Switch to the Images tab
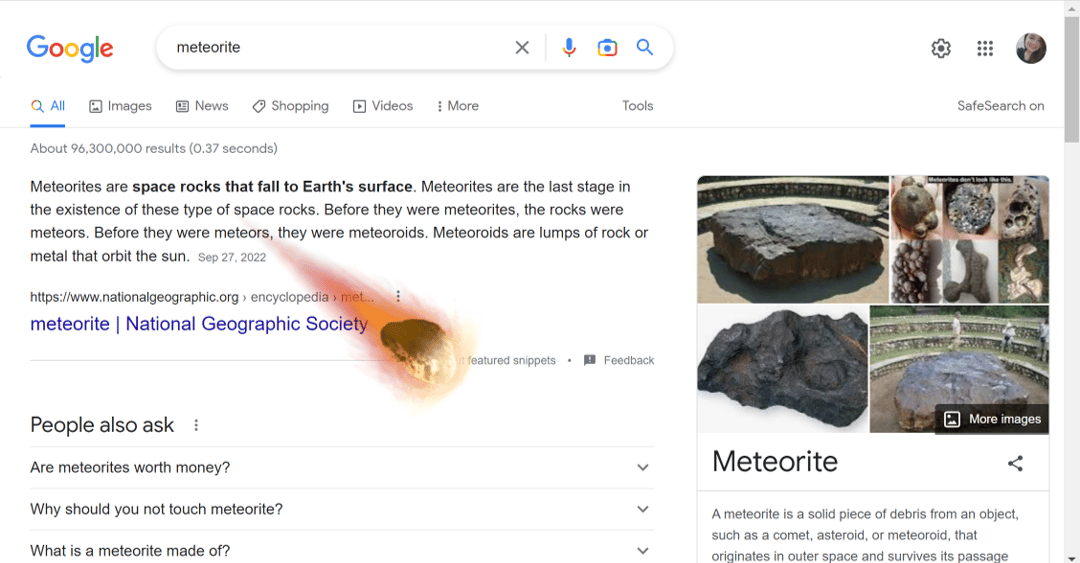 click(x=120, y=106)
